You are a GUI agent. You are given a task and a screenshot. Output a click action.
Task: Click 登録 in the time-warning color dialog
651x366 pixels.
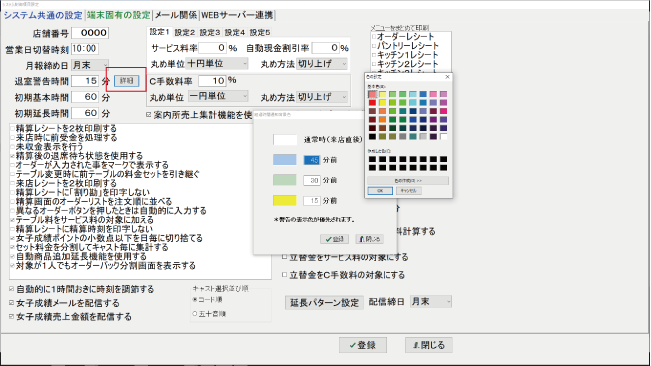pos(334,239)
